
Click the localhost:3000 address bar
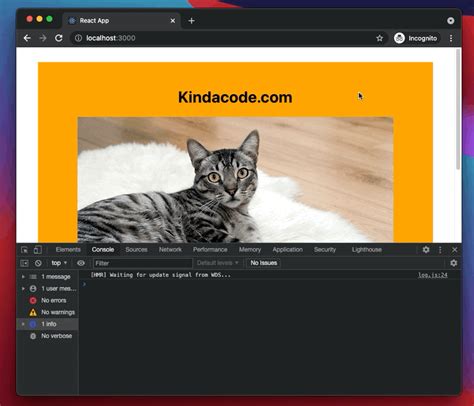pos(220,38)
